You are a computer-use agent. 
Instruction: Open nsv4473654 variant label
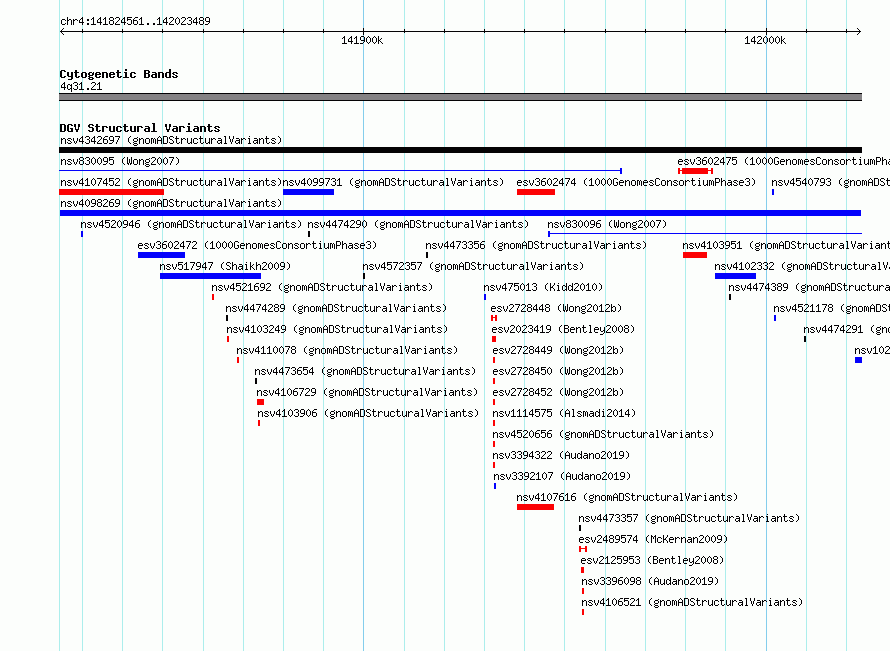(x=365, y=371)
